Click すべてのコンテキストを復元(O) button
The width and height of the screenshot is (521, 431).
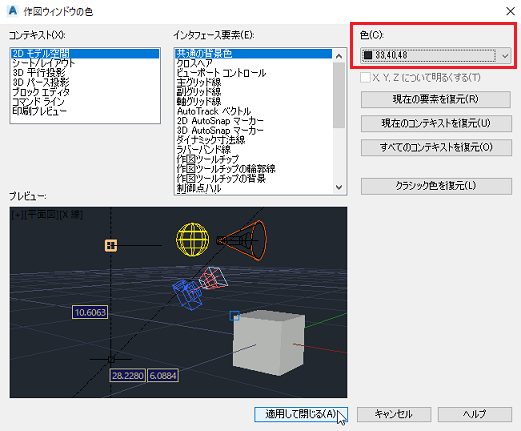point(436,147)
